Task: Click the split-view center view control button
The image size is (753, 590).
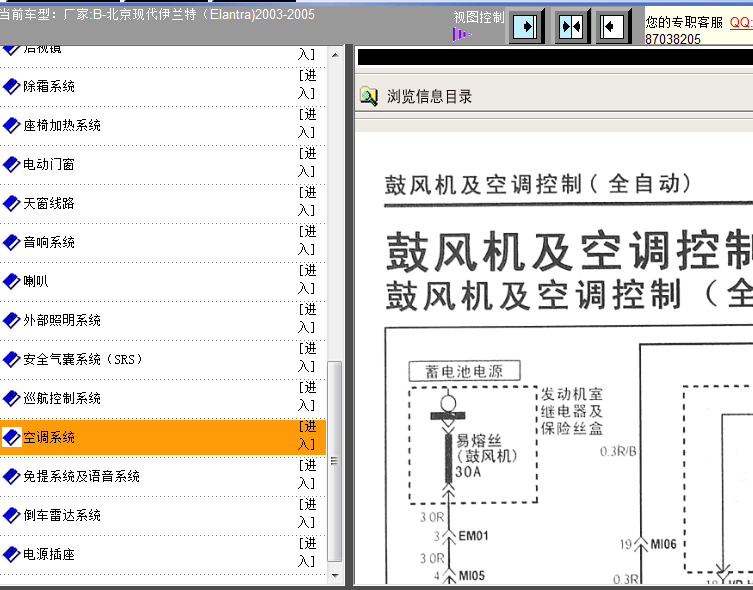Action: click(571, 25)
